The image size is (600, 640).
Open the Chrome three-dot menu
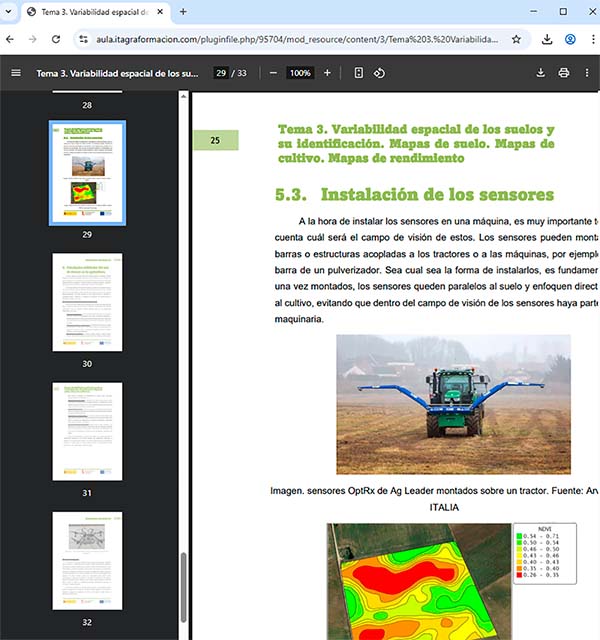590,39
